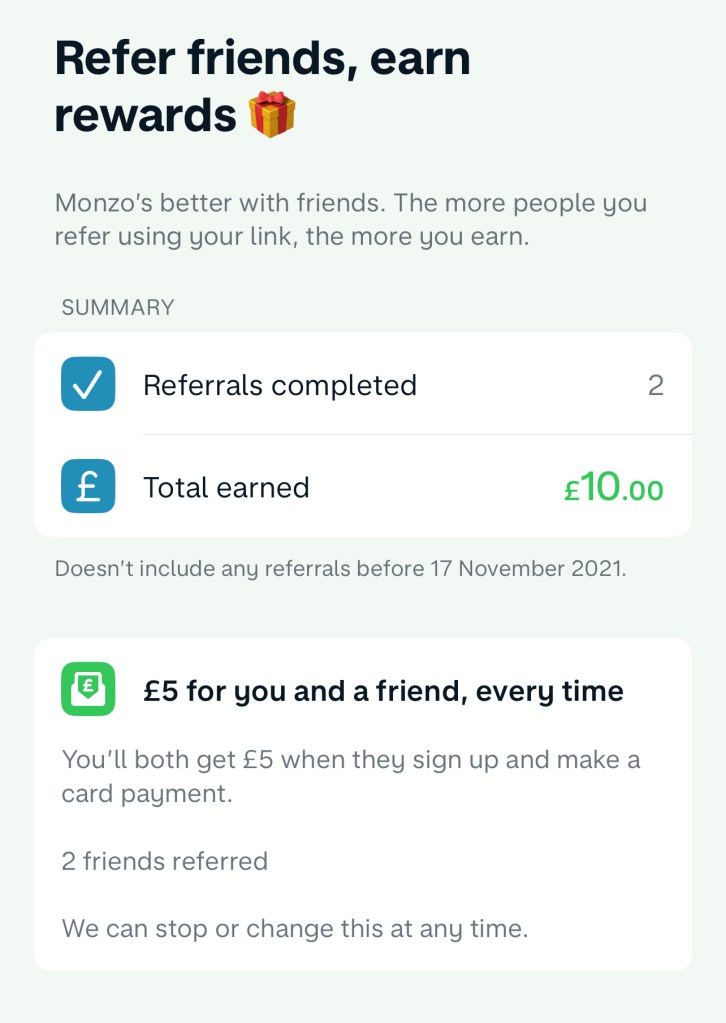Tap the 2 friends referred line
The width and height of the screenshot is (726, 1023).
tap(165, 861)
